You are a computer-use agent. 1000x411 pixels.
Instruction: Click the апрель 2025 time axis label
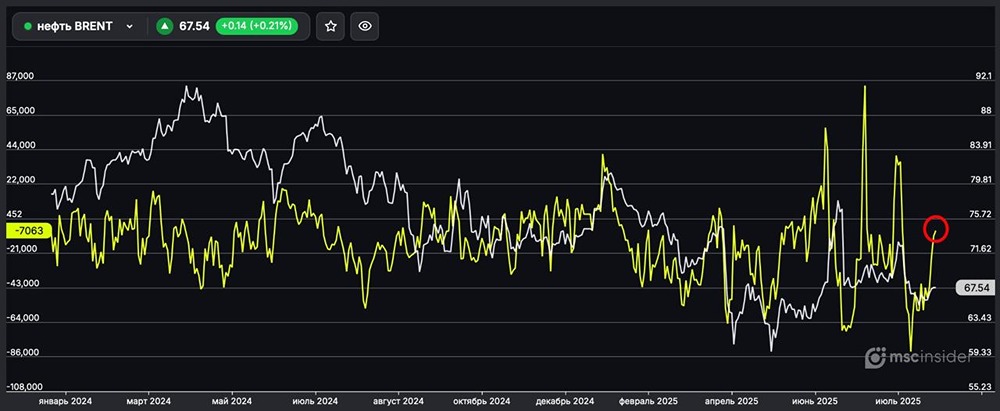pos(733,400)
